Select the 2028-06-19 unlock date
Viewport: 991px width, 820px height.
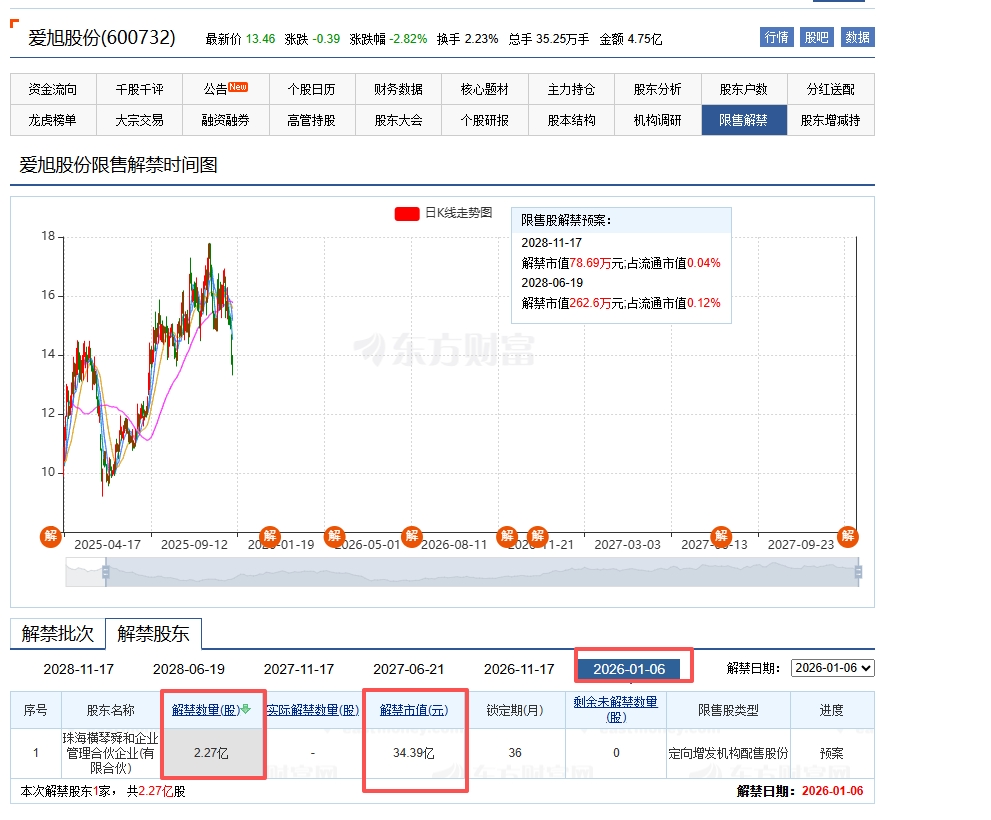pos(189,669)
